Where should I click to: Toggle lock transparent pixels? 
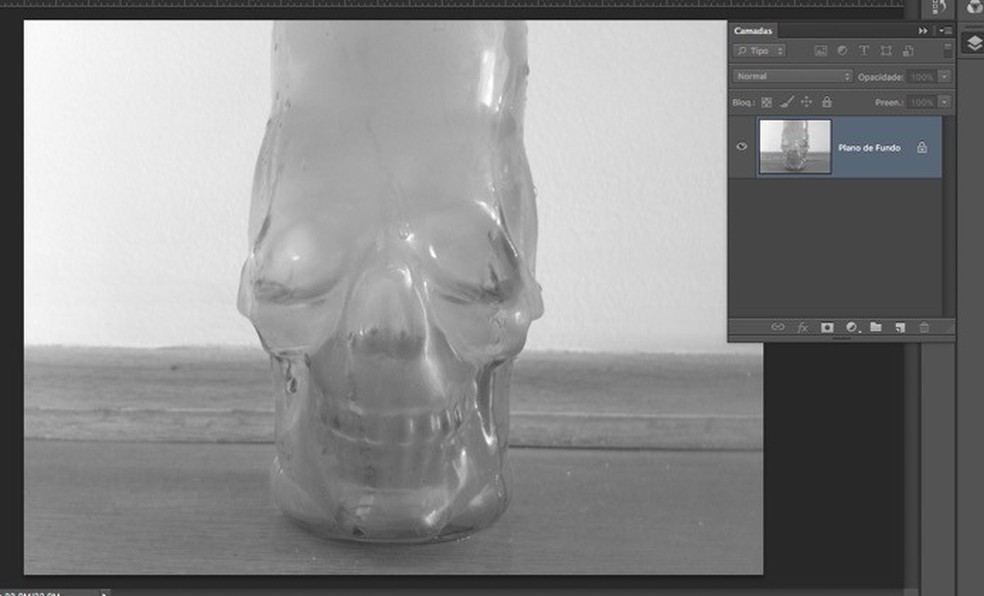pos(767,102)
